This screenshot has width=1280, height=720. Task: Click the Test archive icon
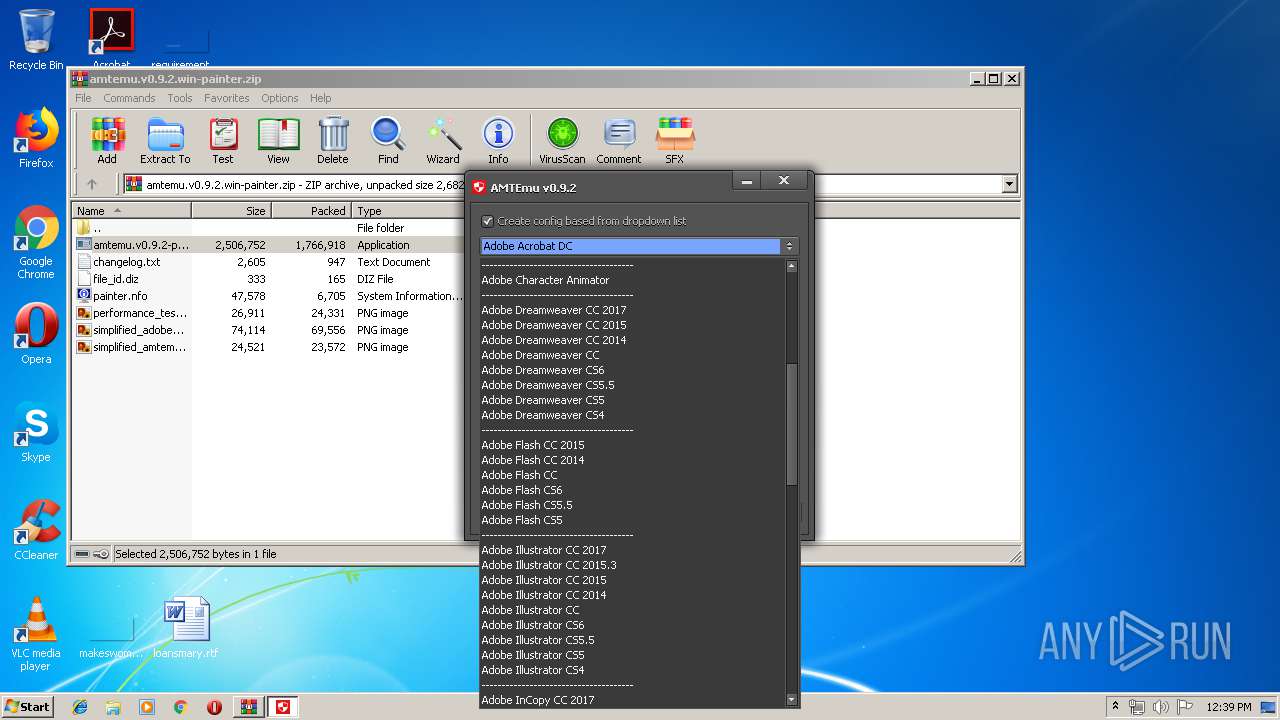tap(223, 140)
